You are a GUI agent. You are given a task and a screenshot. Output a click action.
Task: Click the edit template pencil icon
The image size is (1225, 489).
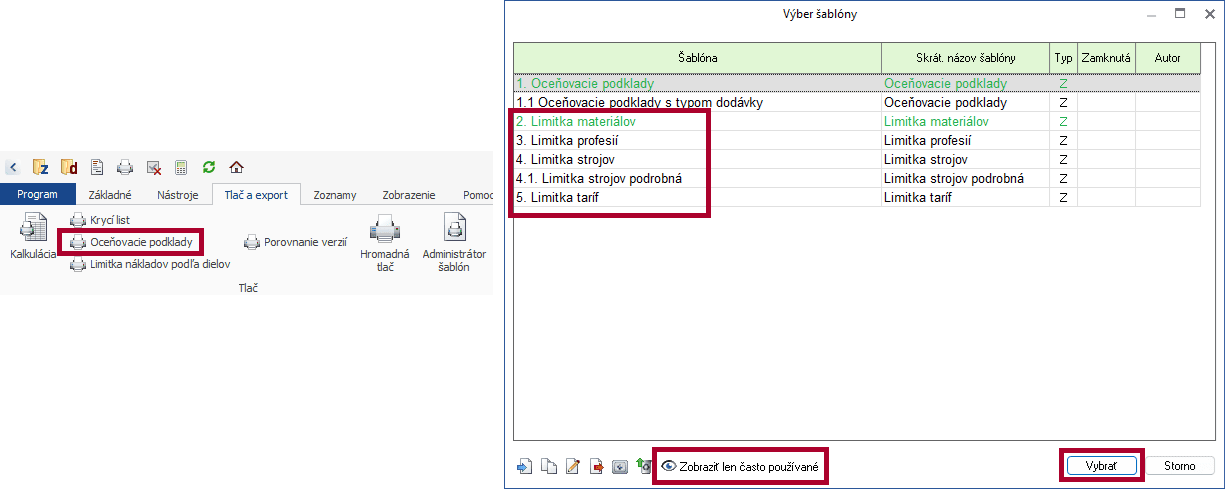pos(572,466)
